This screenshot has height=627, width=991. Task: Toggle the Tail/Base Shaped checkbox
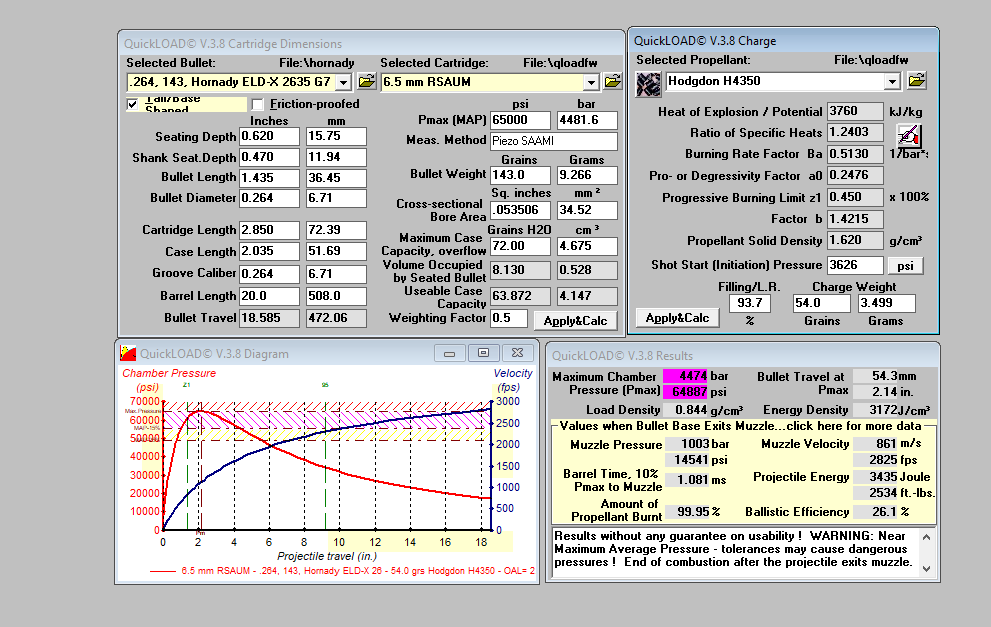pyautogui.click(x=132, y=104)
